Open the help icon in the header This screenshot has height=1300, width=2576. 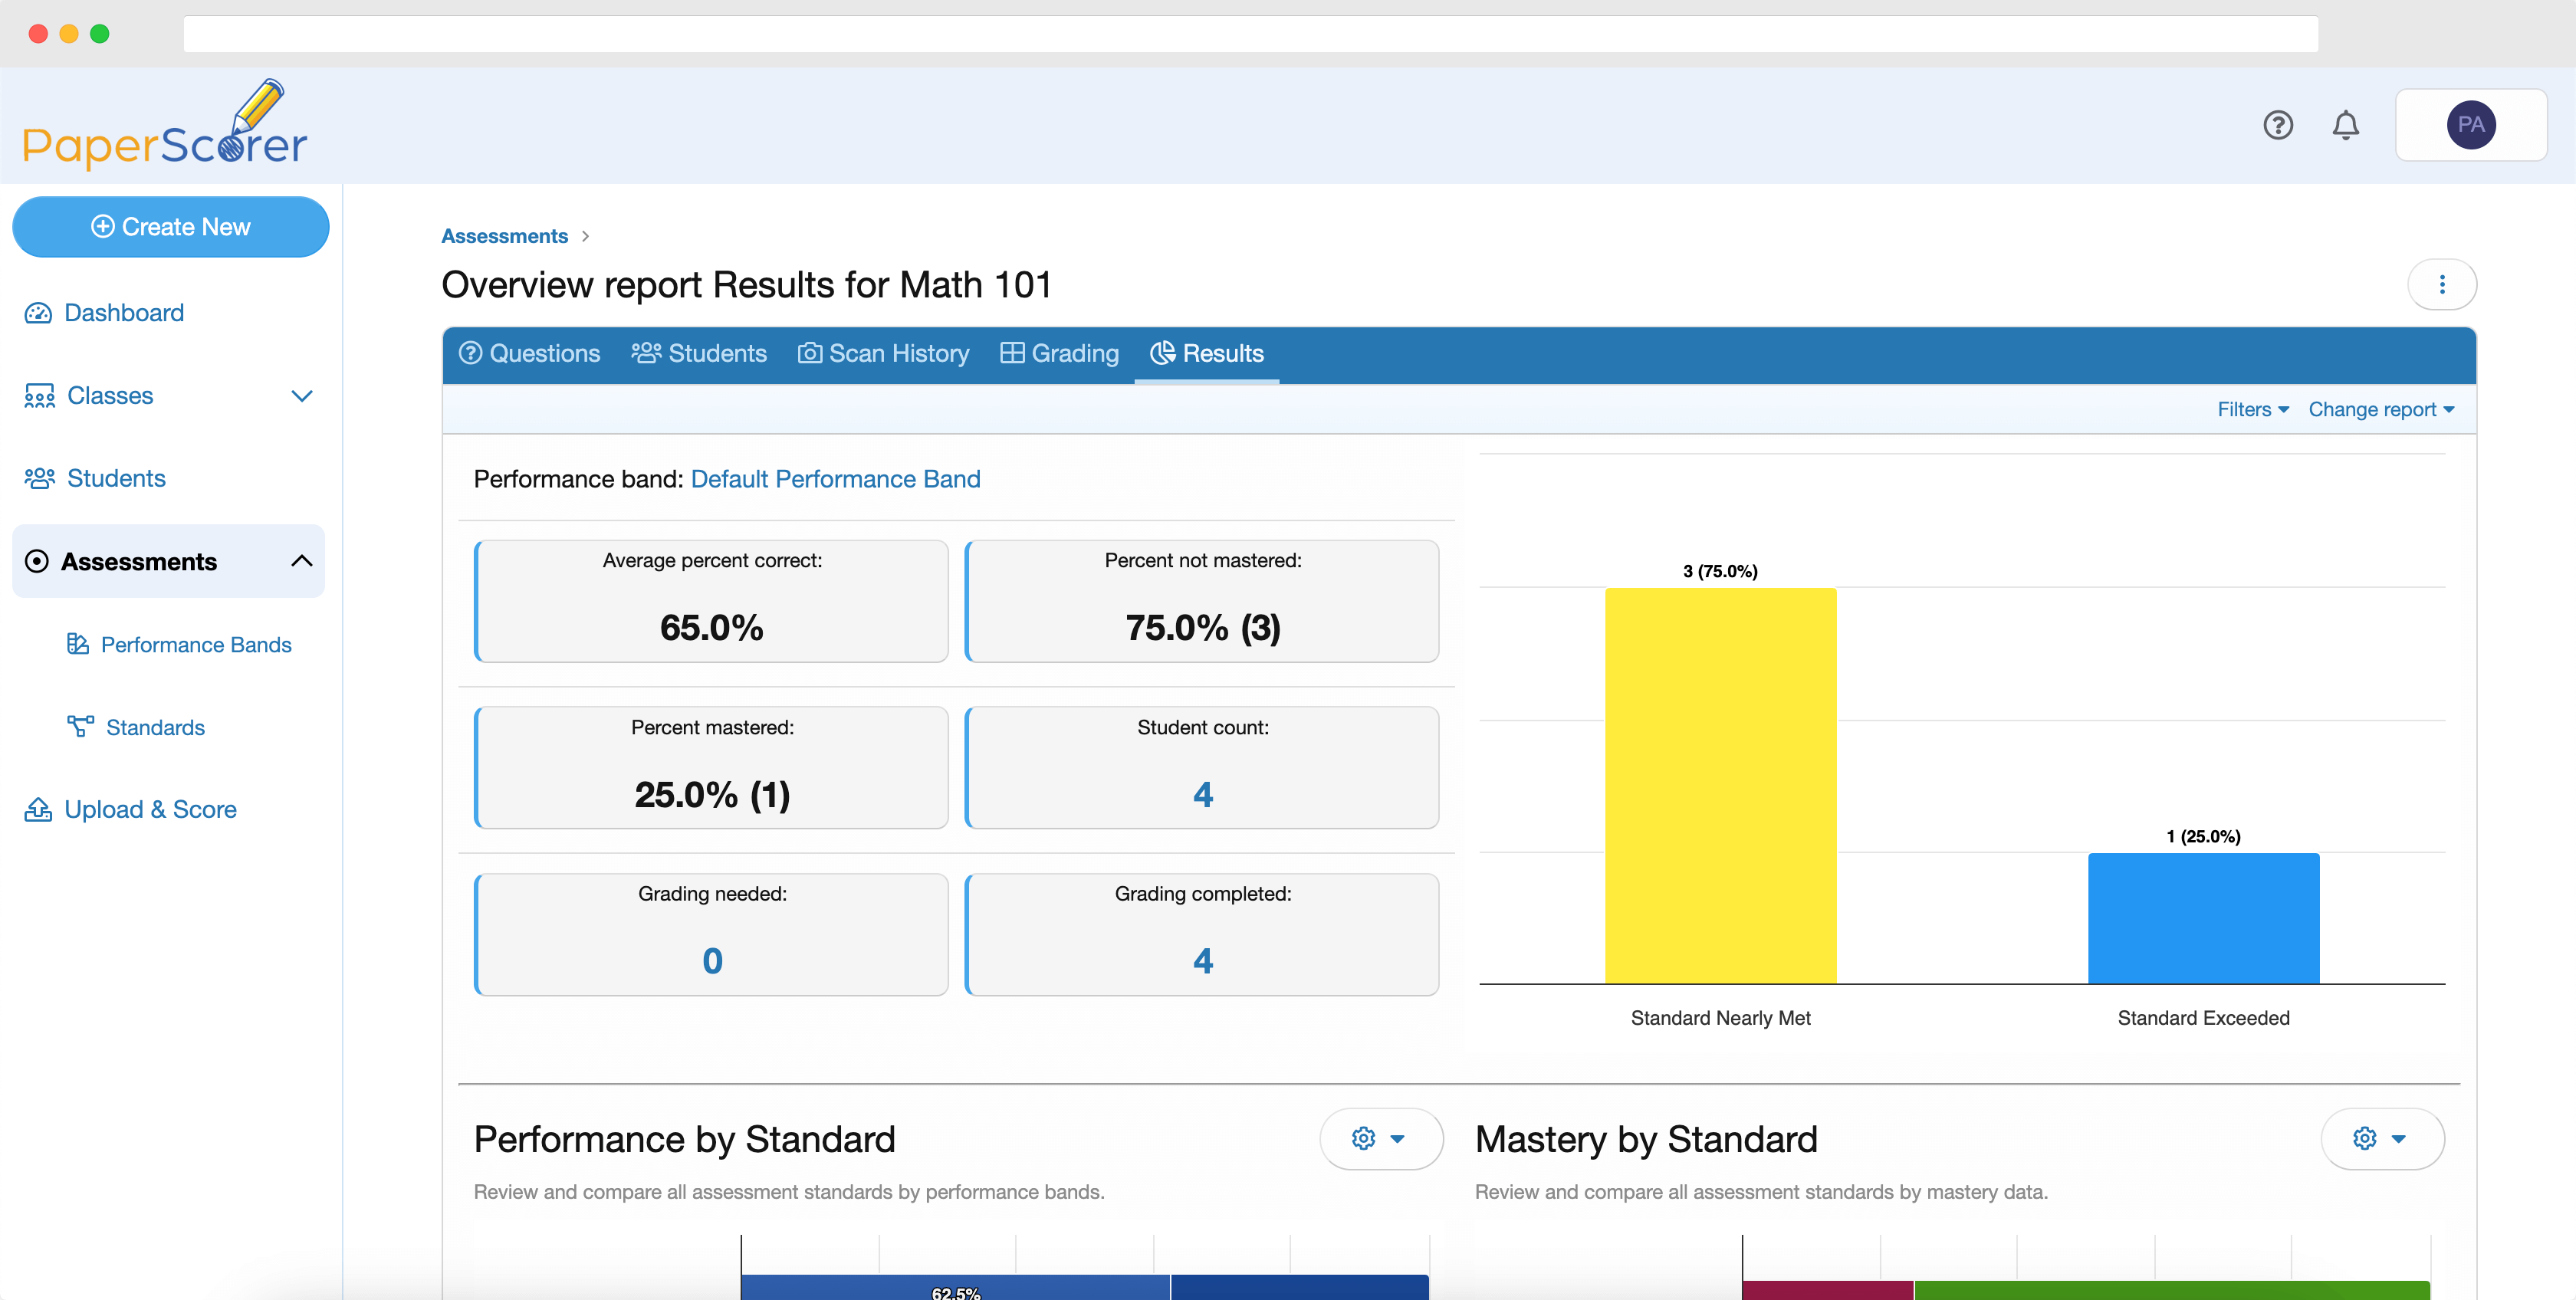[x=2279, y=124]
